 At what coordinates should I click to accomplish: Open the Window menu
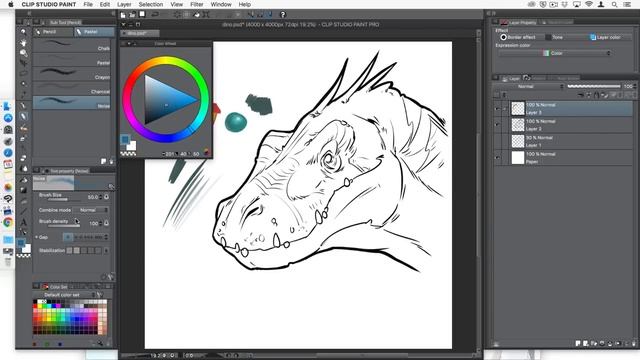click(221, 4)
